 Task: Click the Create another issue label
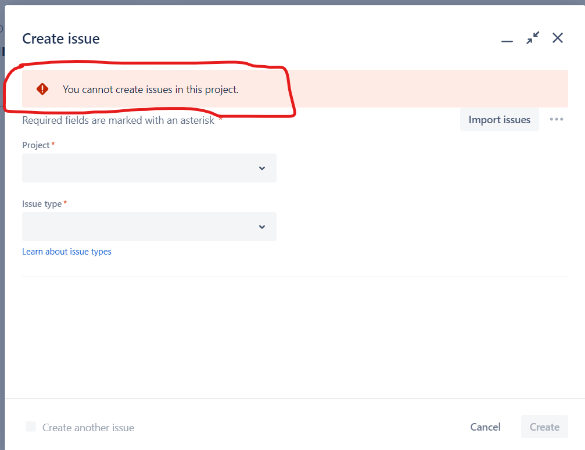point(88,427)
